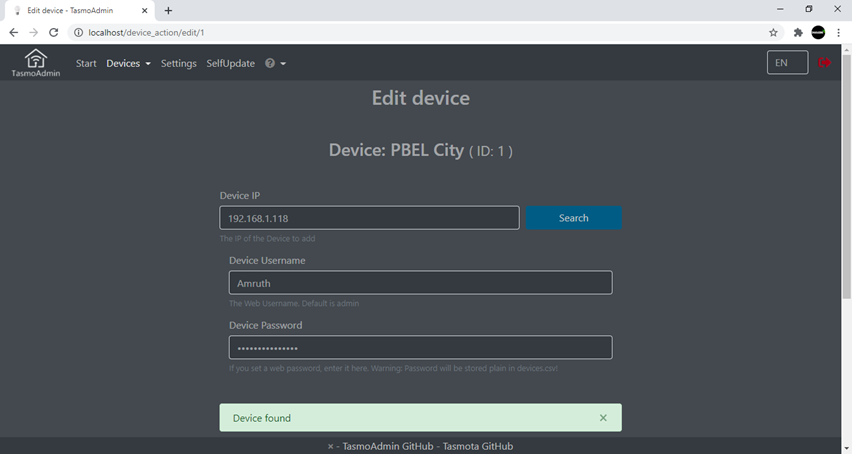Close the Edit device tab
The image size is (852, 454).
pyautogui.click(x=145, y=10)
